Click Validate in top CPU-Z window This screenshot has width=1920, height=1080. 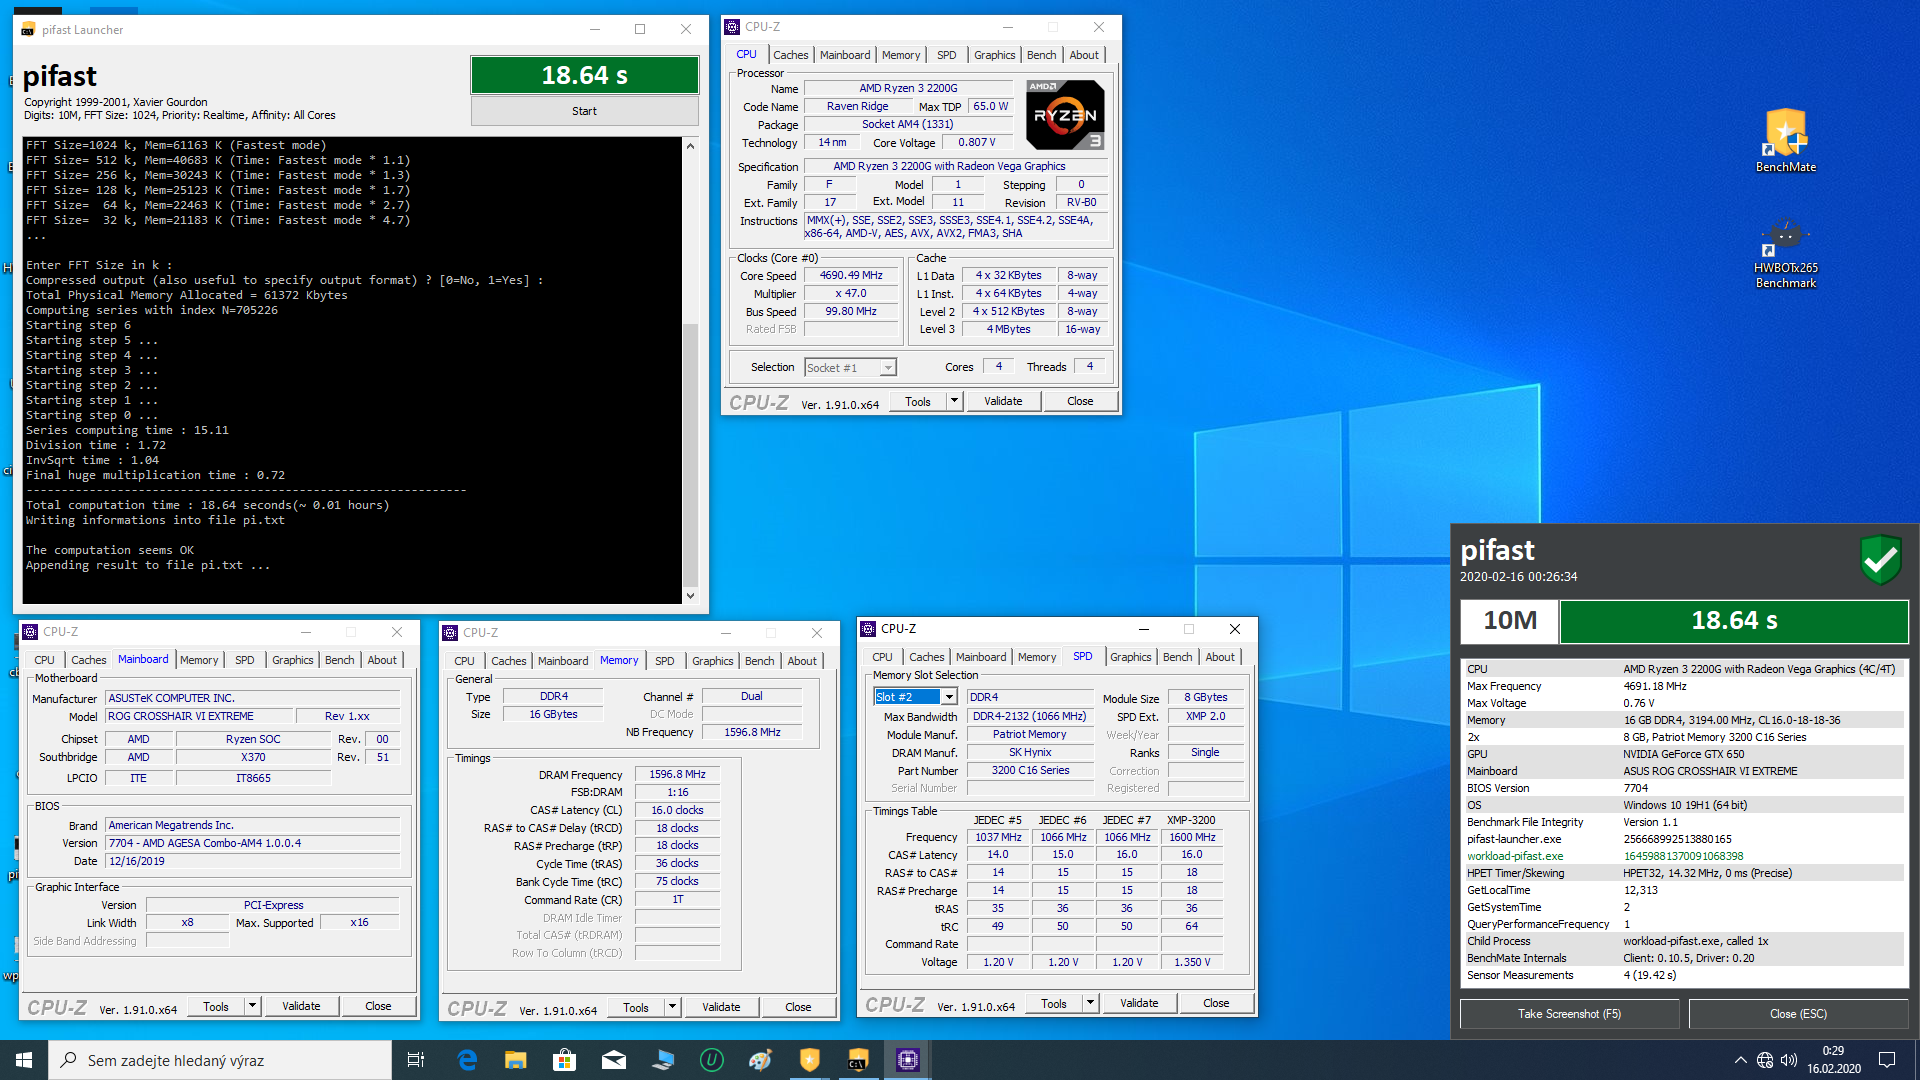pos(1003,401)
